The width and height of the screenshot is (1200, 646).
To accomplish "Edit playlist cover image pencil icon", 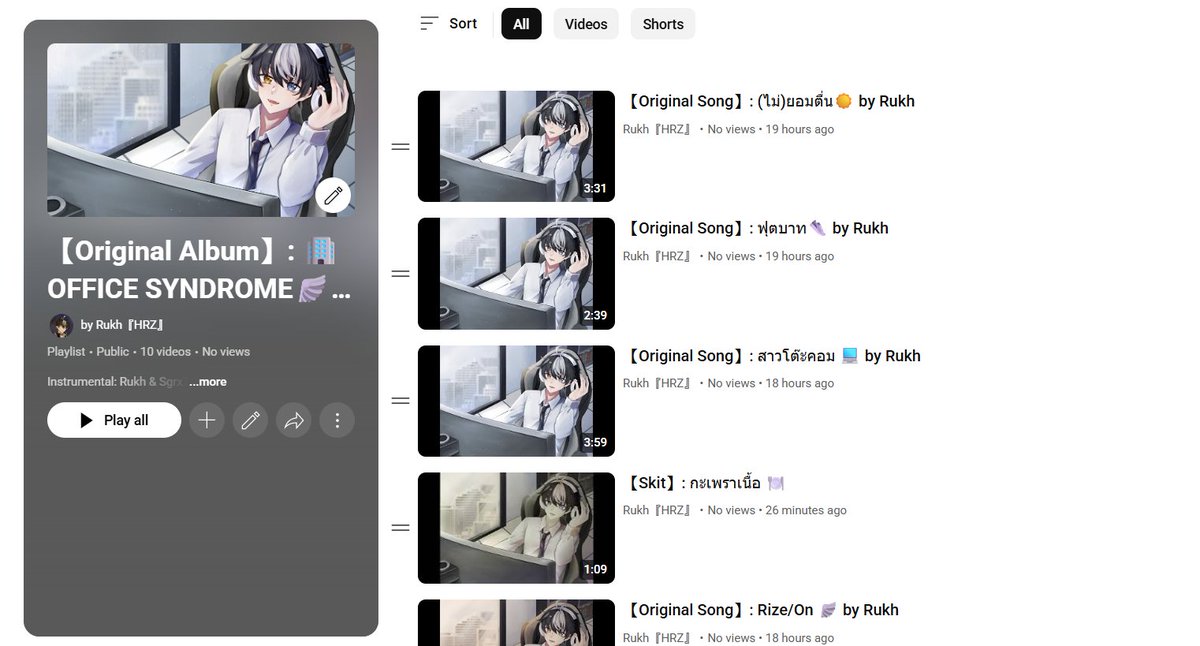I will (x=333, y=196).
